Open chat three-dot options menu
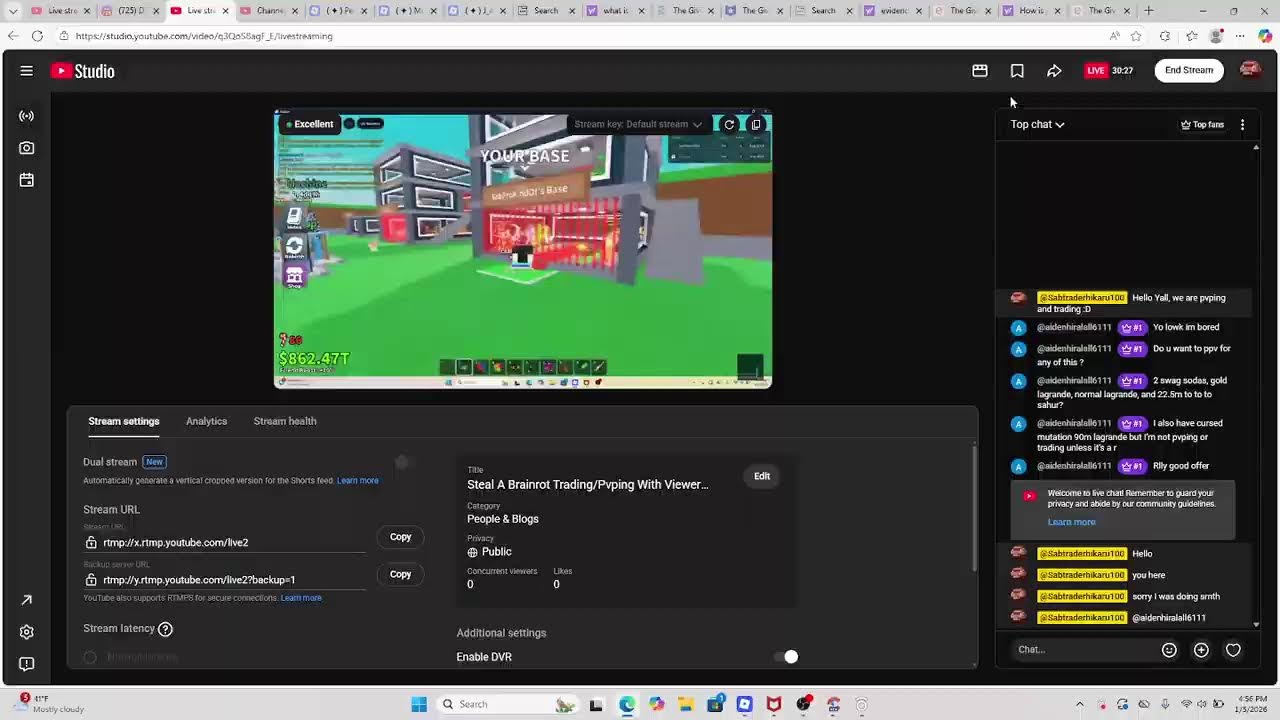1280x720 pixels. (x=1242, y=125)
